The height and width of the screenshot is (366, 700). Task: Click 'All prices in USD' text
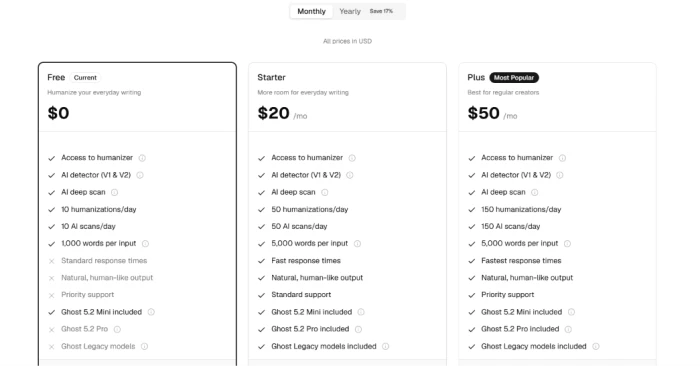pos(347,41)
